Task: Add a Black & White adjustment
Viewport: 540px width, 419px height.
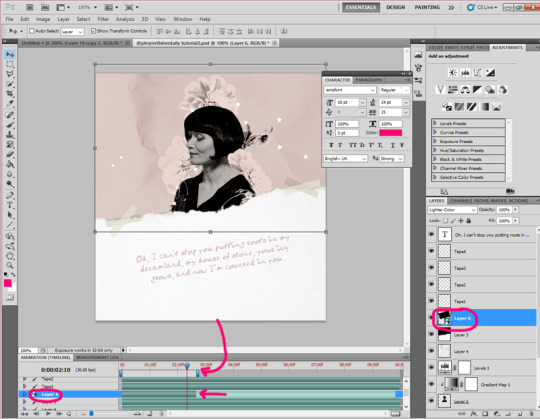Action: point(477,90)
